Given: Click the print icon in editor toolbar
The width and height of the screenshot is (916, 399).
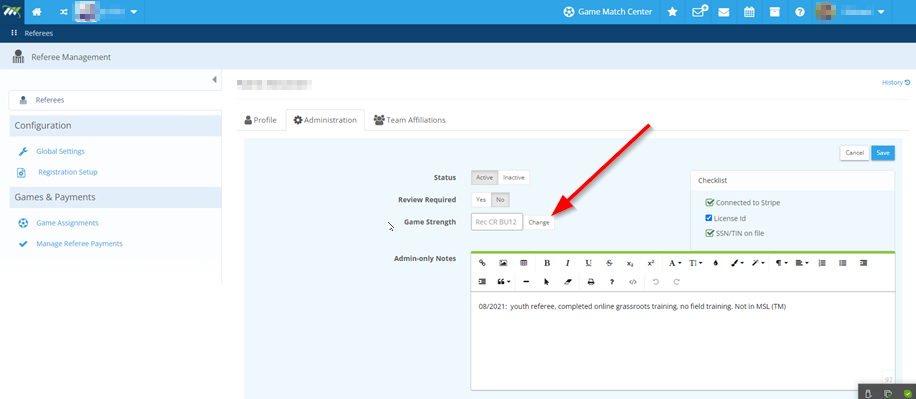Looking at the screenshot, I should click(591, 282).
